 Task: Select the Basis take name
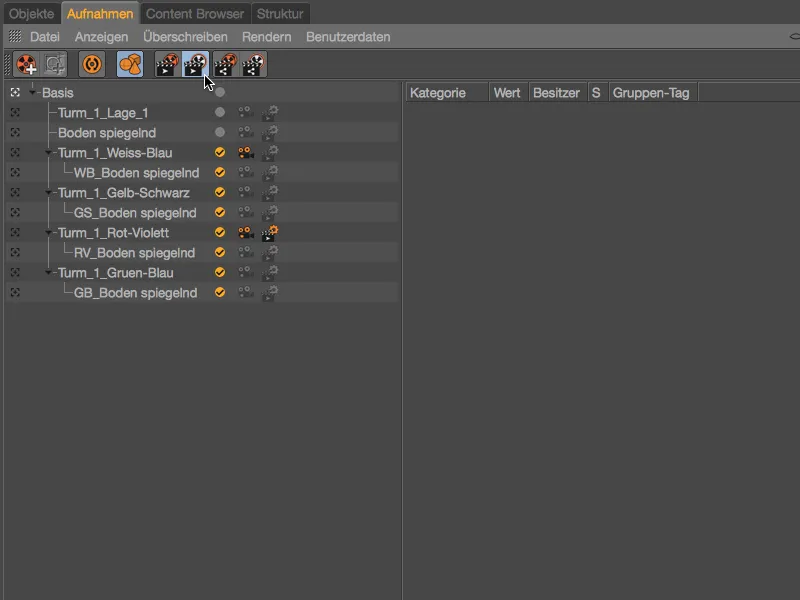(58, 93)
